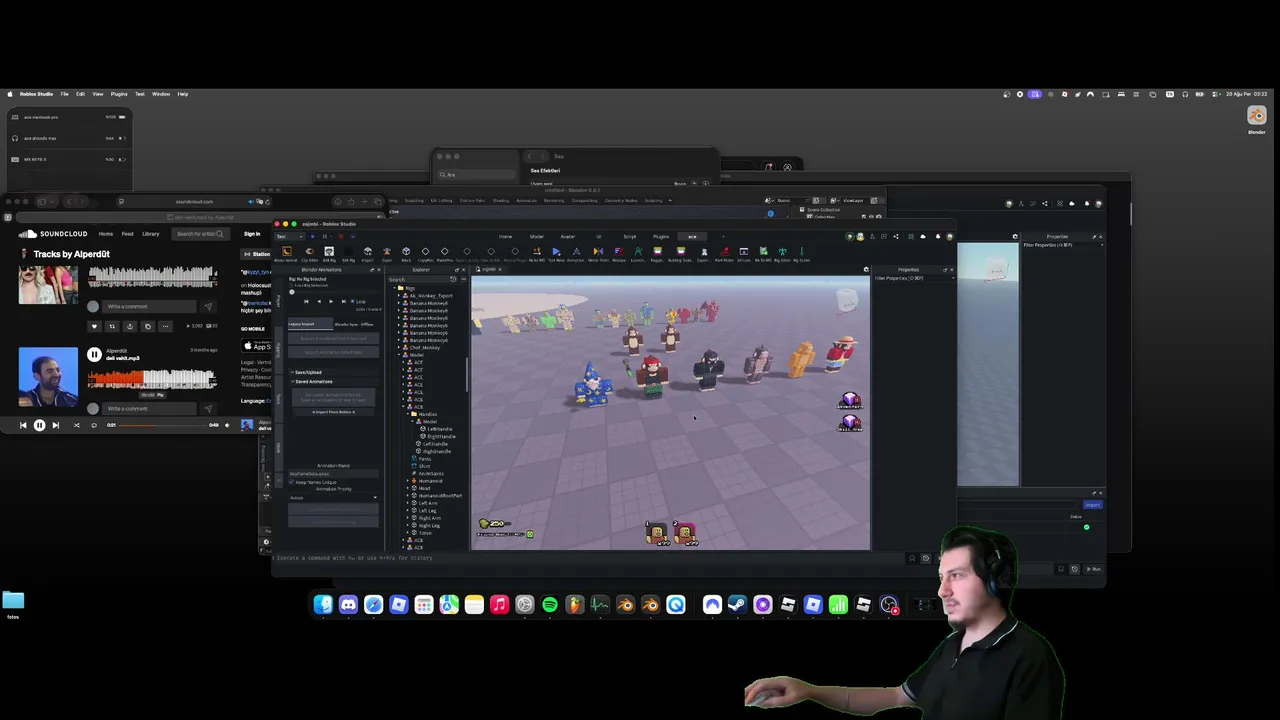The height and width of the screenshot is (720, 1280).
Task: Click the CopyRoc toolbar icon
Action: coord(425,252)
